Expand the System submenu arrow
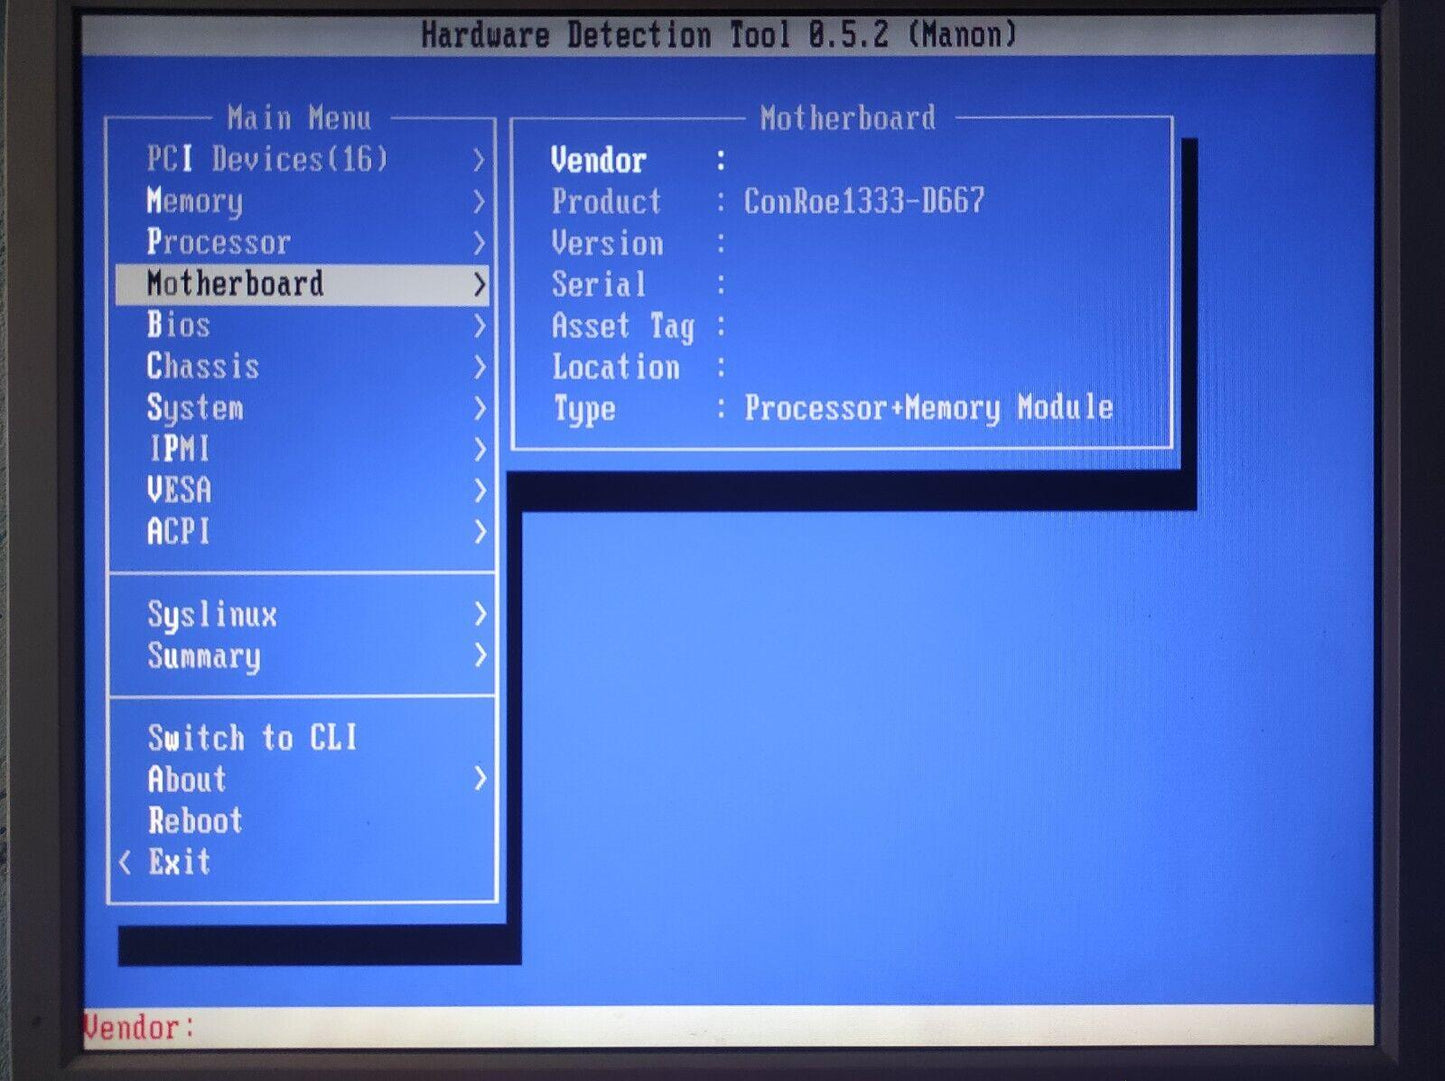The height and width of the screenshot is (1081, 1445). click(x=479, y=408)
